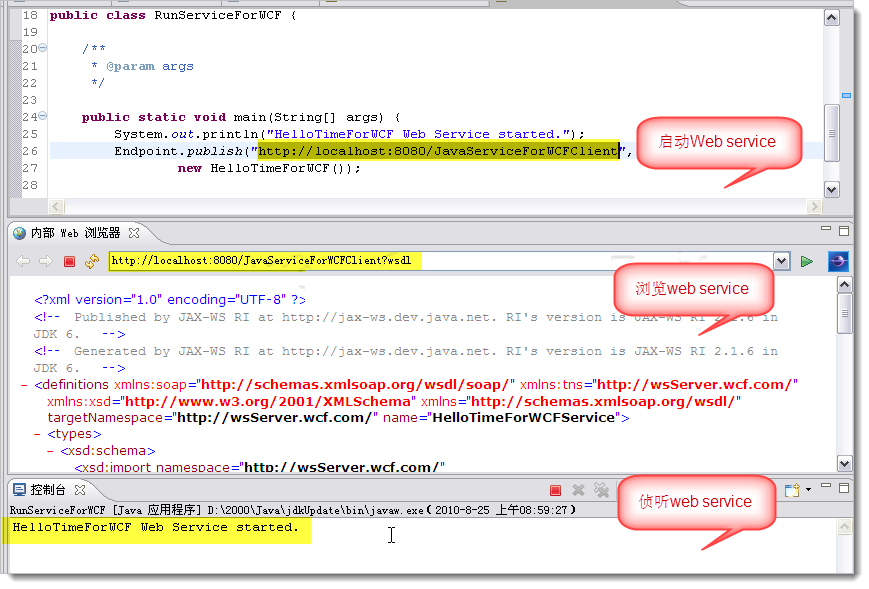Open new console view icon
Image resolution: width=869 pixels, height=589 pixels.
(792, 490)
